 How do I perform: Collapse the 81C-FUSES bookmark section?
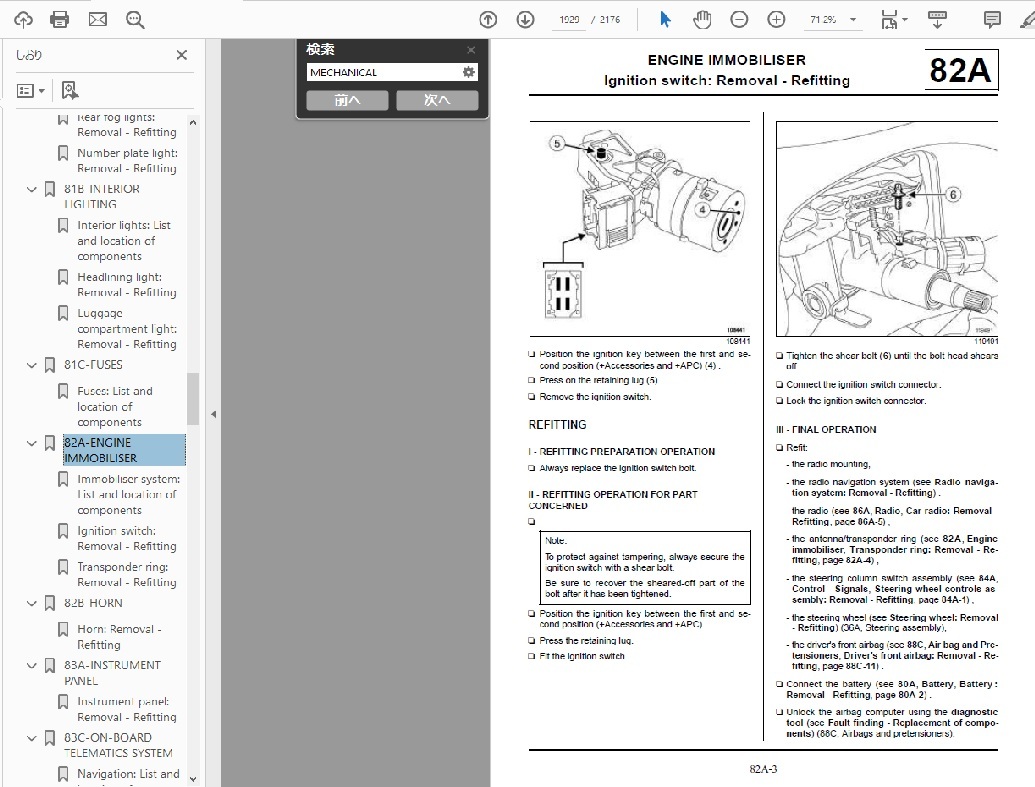[x=31, y=365]
